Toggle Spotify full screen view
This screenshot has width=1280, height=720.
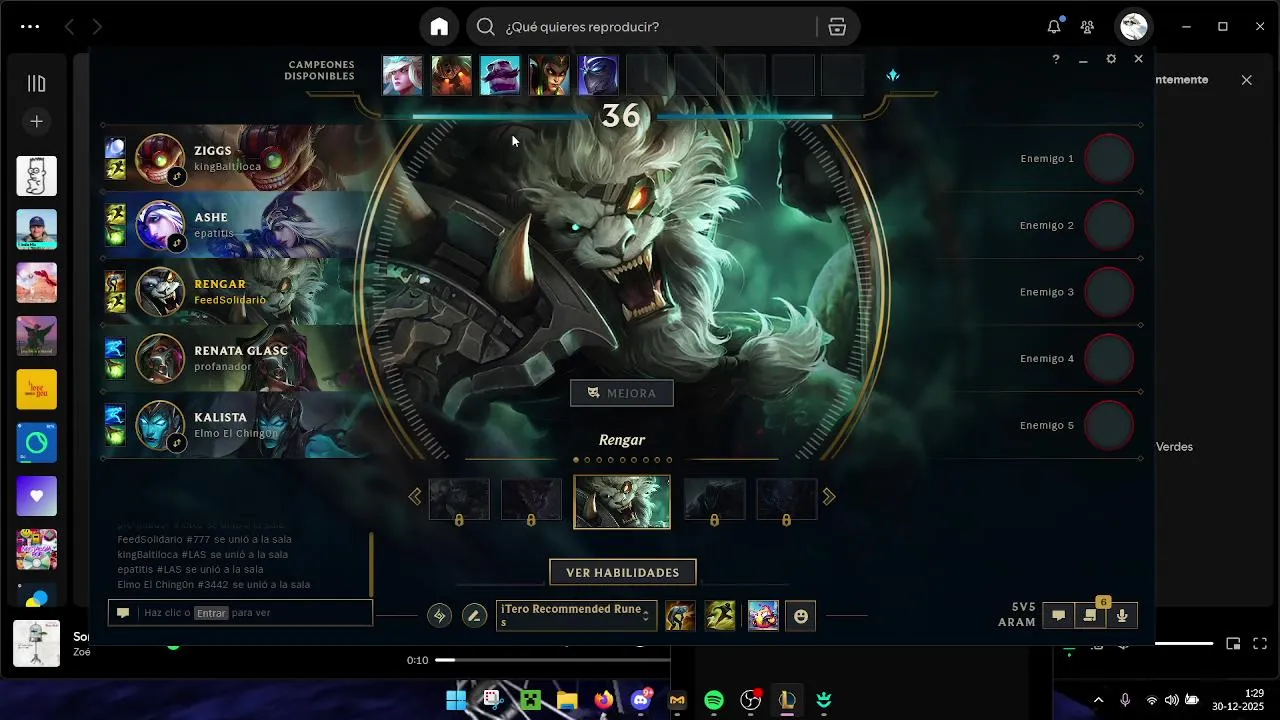pos(1260,644)
